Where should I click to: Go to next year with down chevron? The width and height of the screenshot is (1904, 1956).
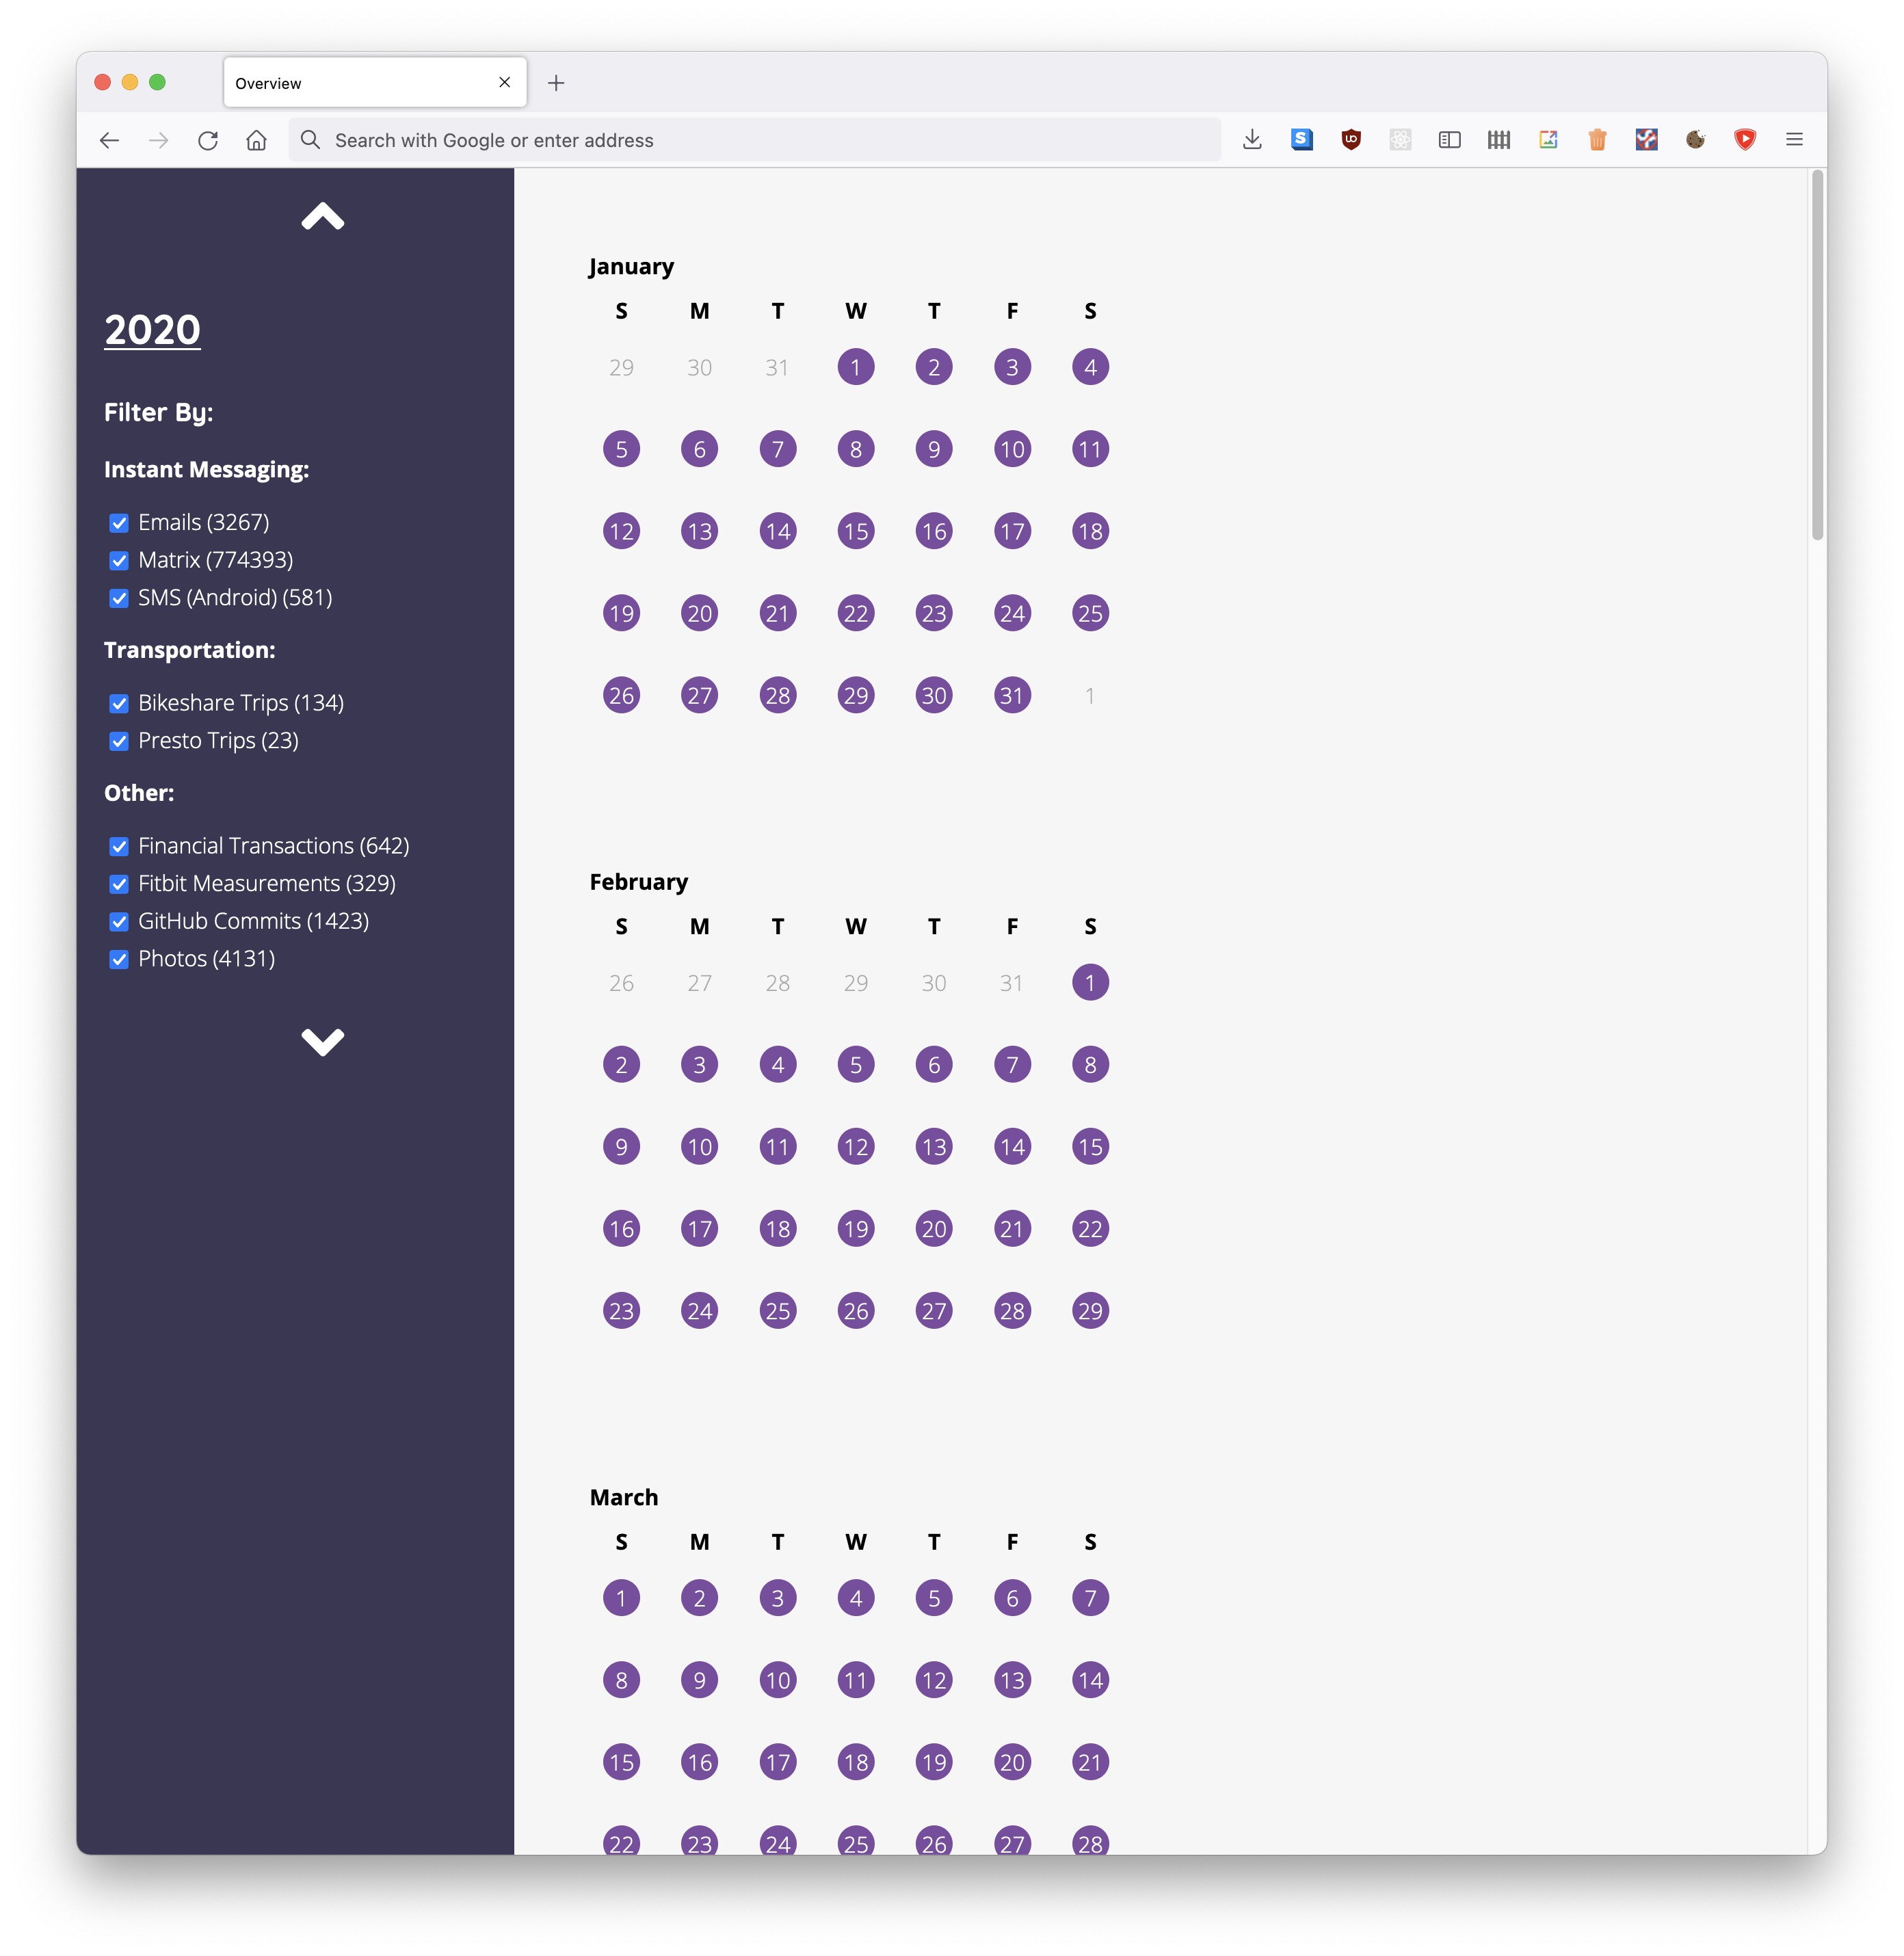[323, 1042]
